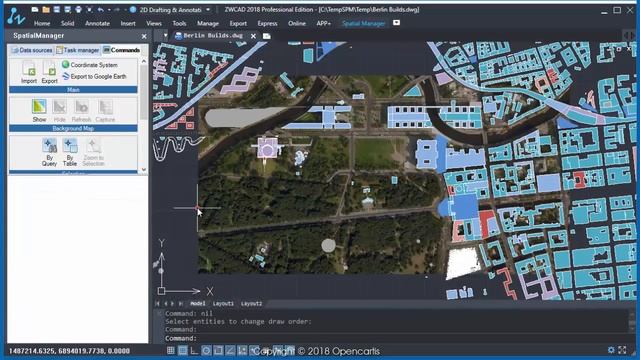Click the commands panel scroll-down arrow

tap(144, 169)
